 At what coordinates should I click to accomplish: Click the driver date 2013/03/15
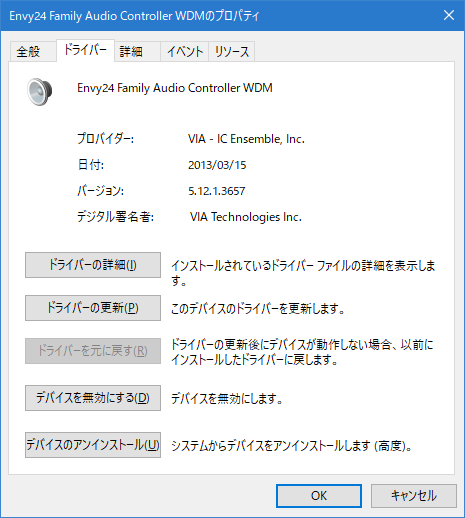pos(217,165)
